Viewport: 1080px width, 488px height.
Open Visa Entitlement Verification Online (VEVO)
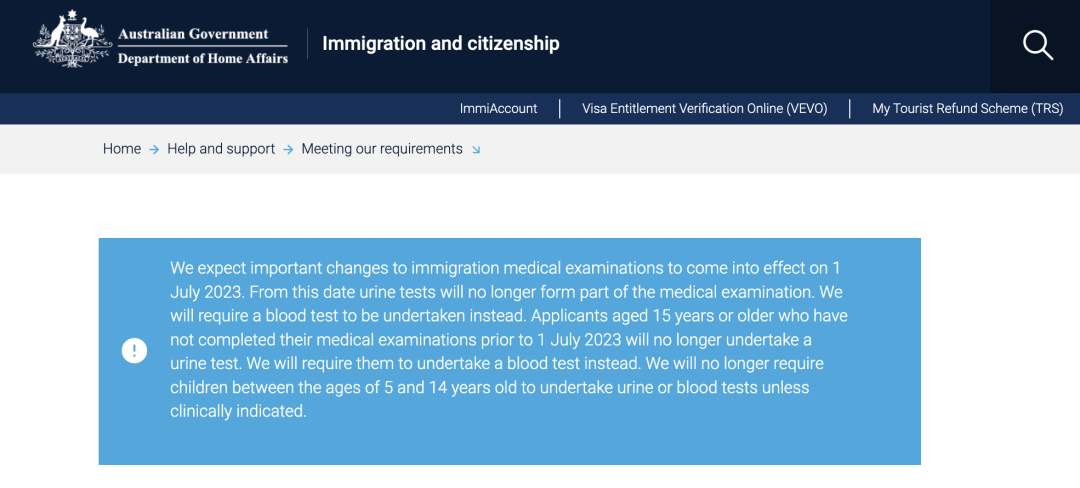(x=704, y=109)
